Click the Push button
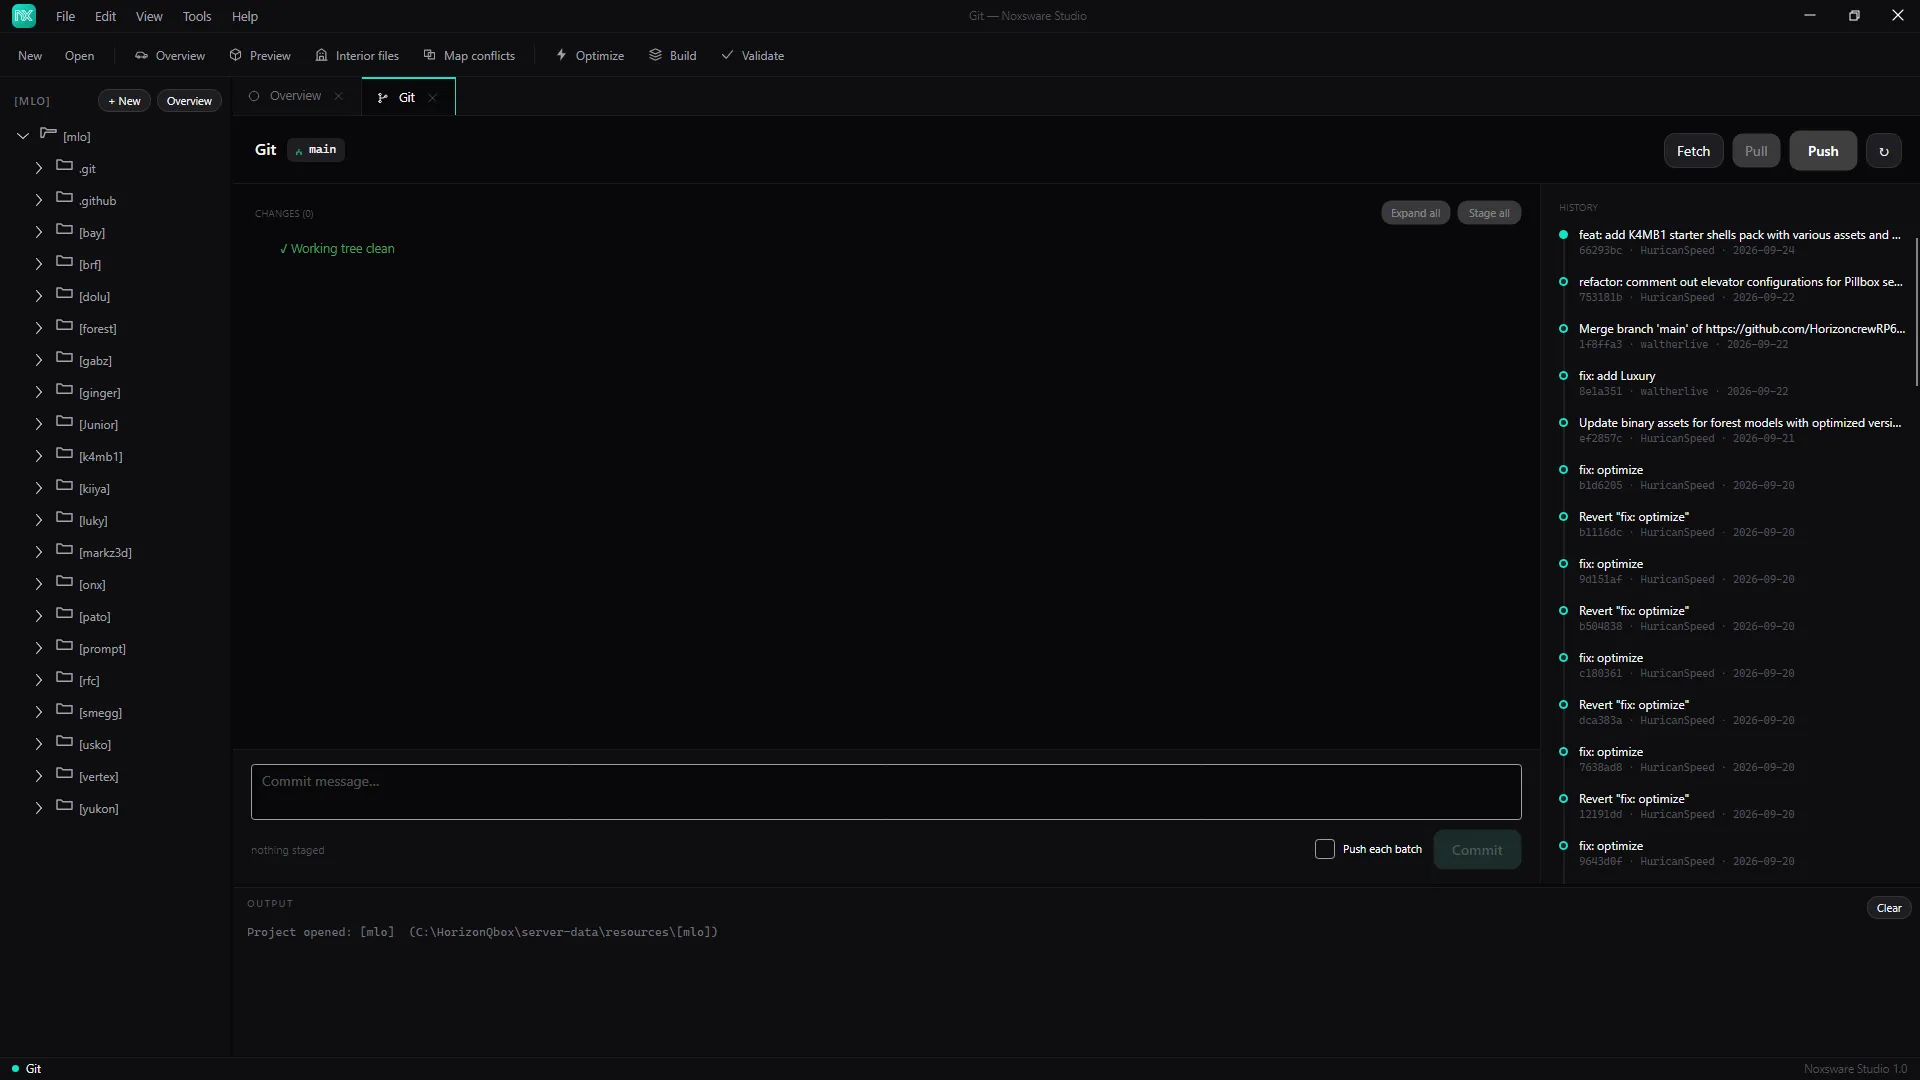Viewport: 1920px width, 1080px height. (x=1823, y=151)
